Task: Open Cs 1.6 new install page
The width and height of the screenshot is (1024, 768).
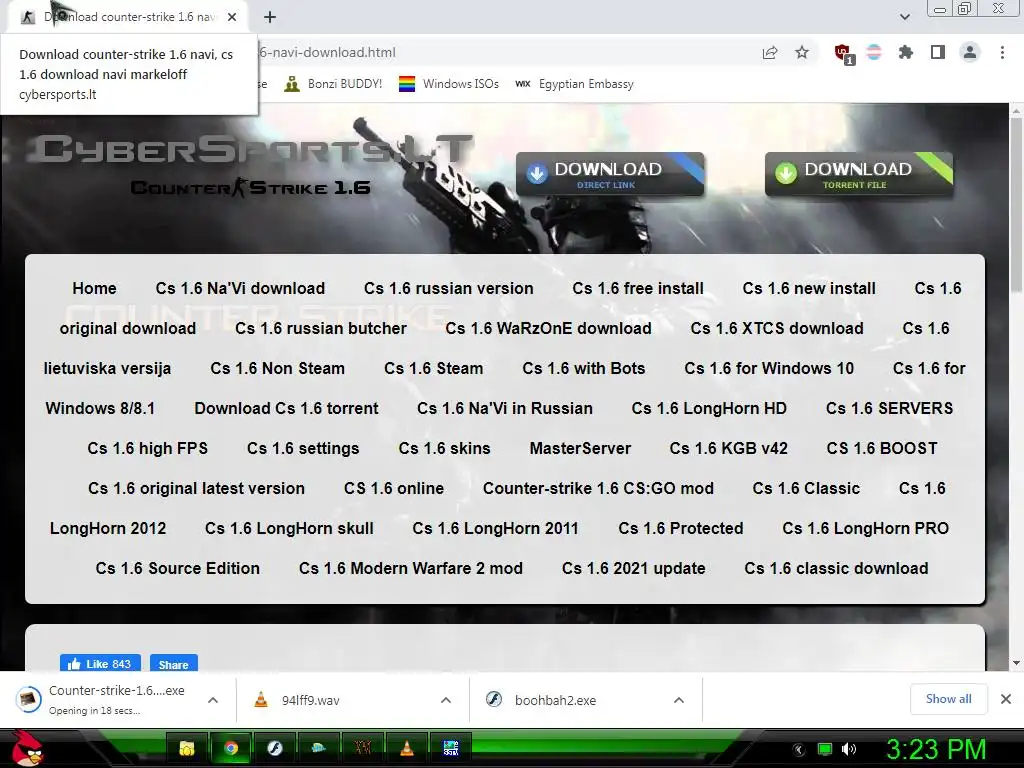Action: (808, 288)
